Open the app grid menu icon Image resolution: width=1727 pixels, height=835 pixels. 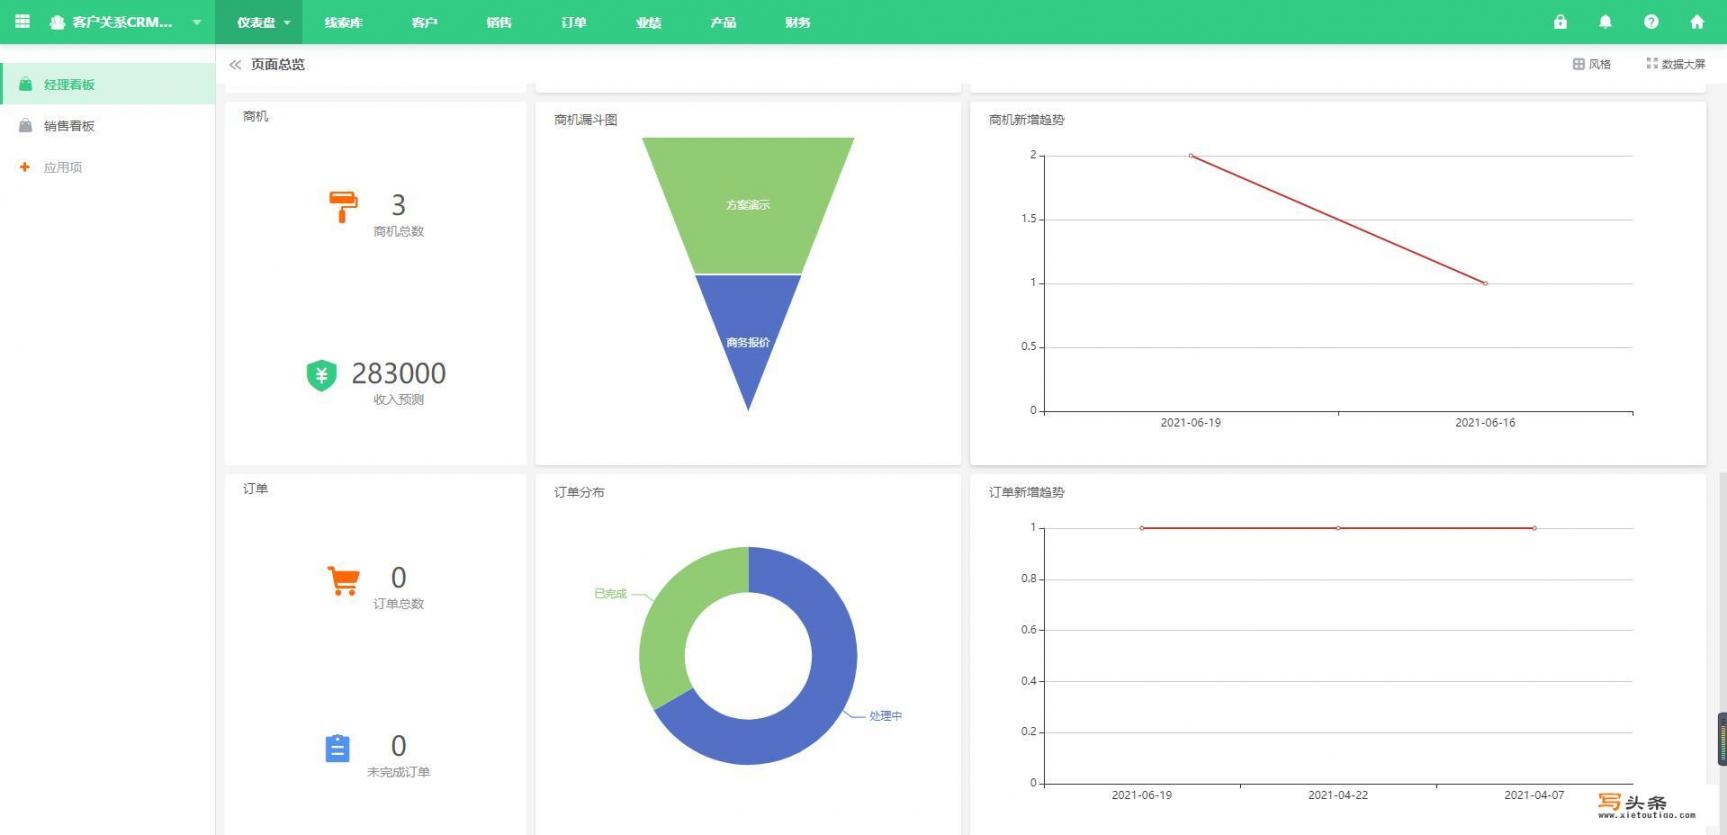(x=22, y=21)
